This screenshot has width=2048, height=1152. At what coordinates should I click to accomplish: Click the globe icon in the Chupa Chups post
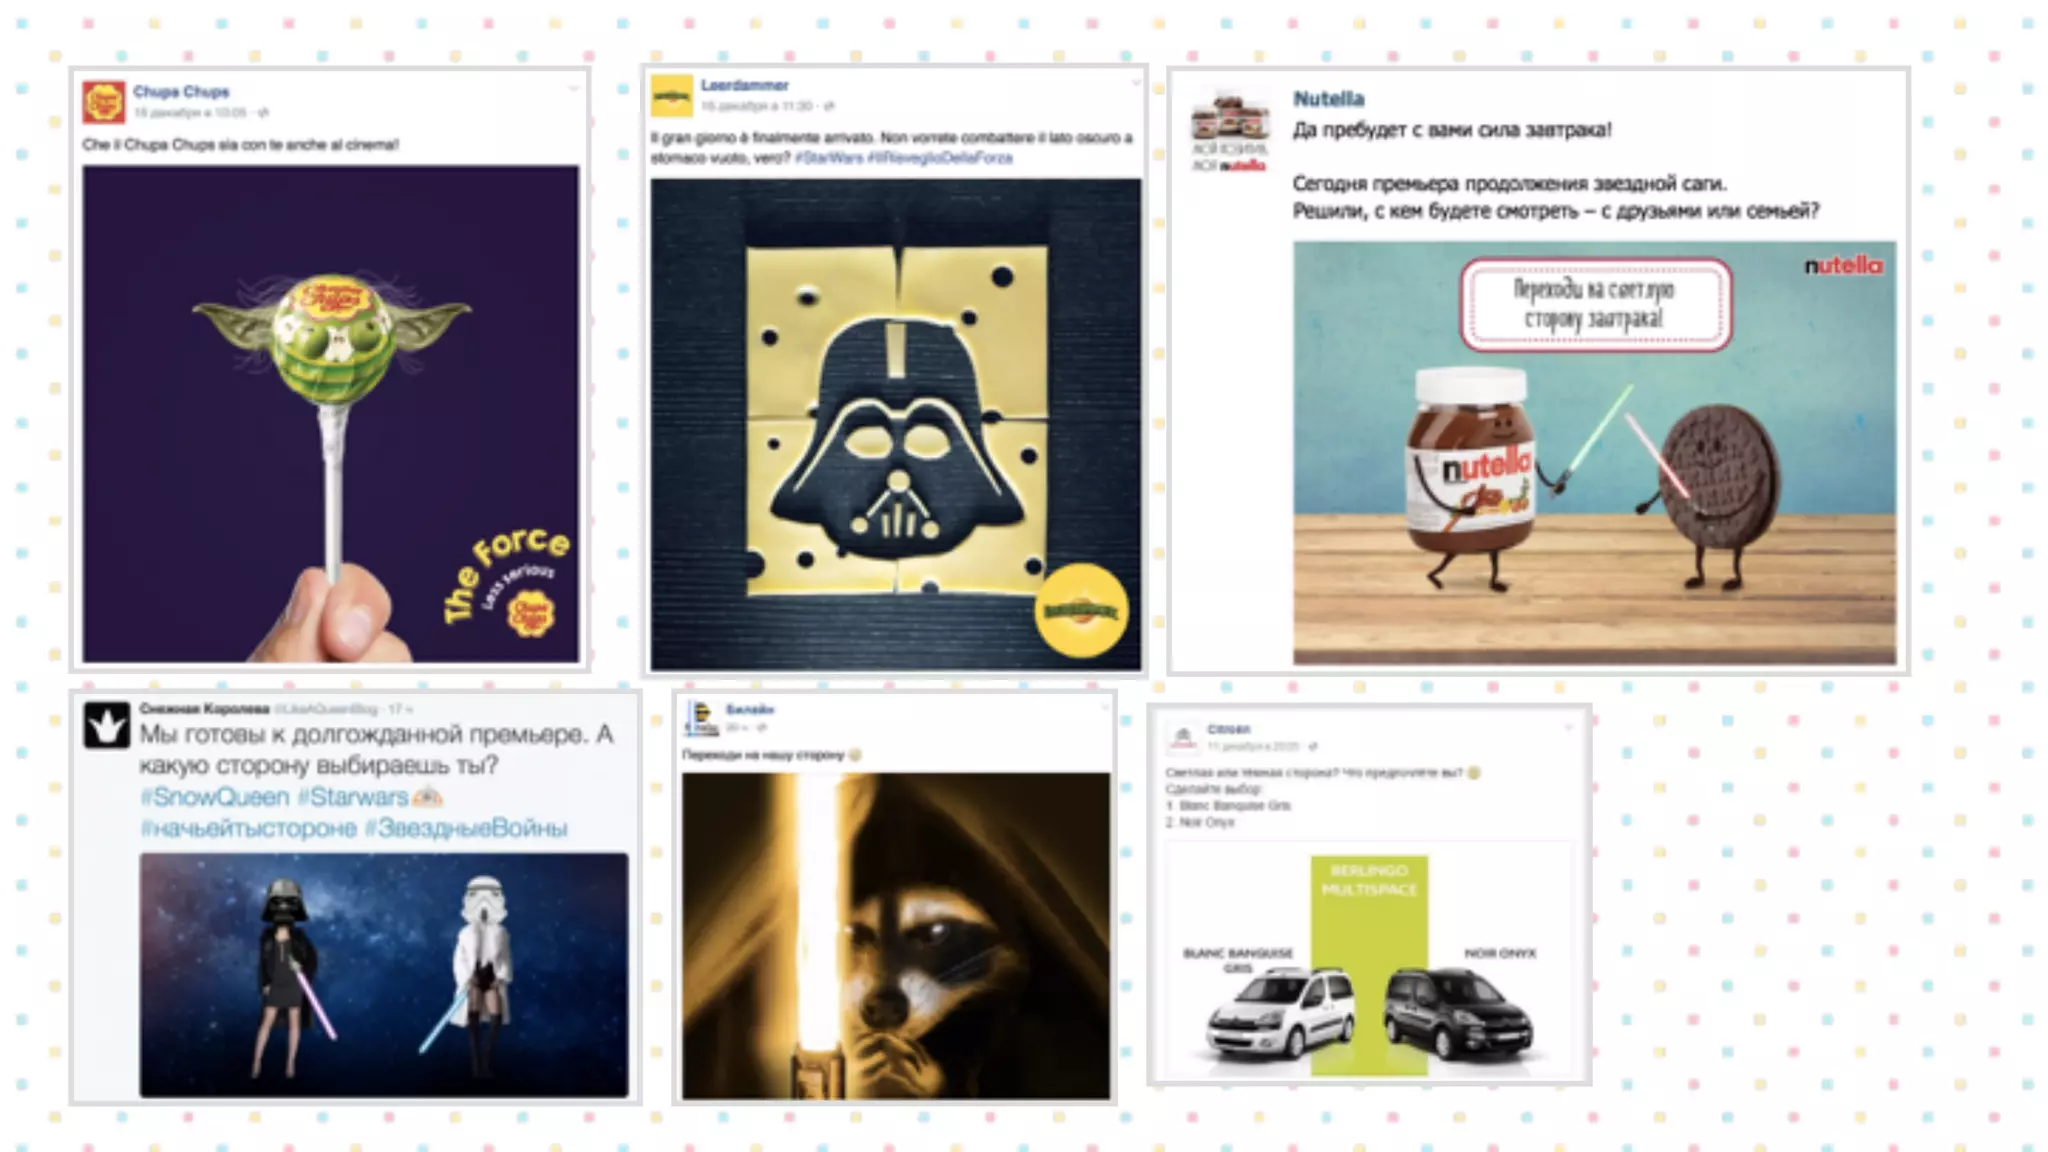click(263, 113)
